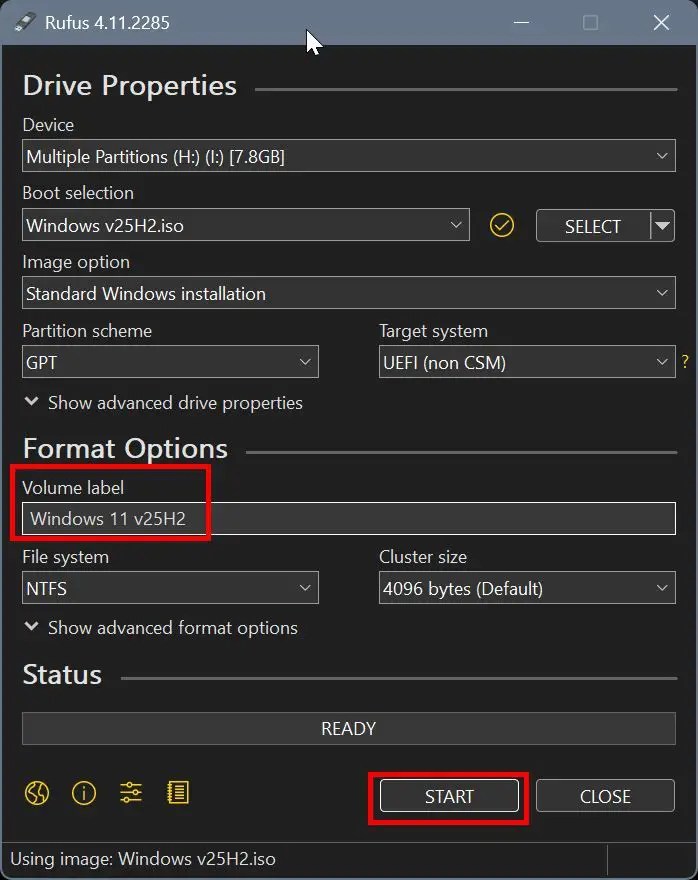Open the Device dropdown
Viewport: 698px width, 880px height.
click(348, 155)
